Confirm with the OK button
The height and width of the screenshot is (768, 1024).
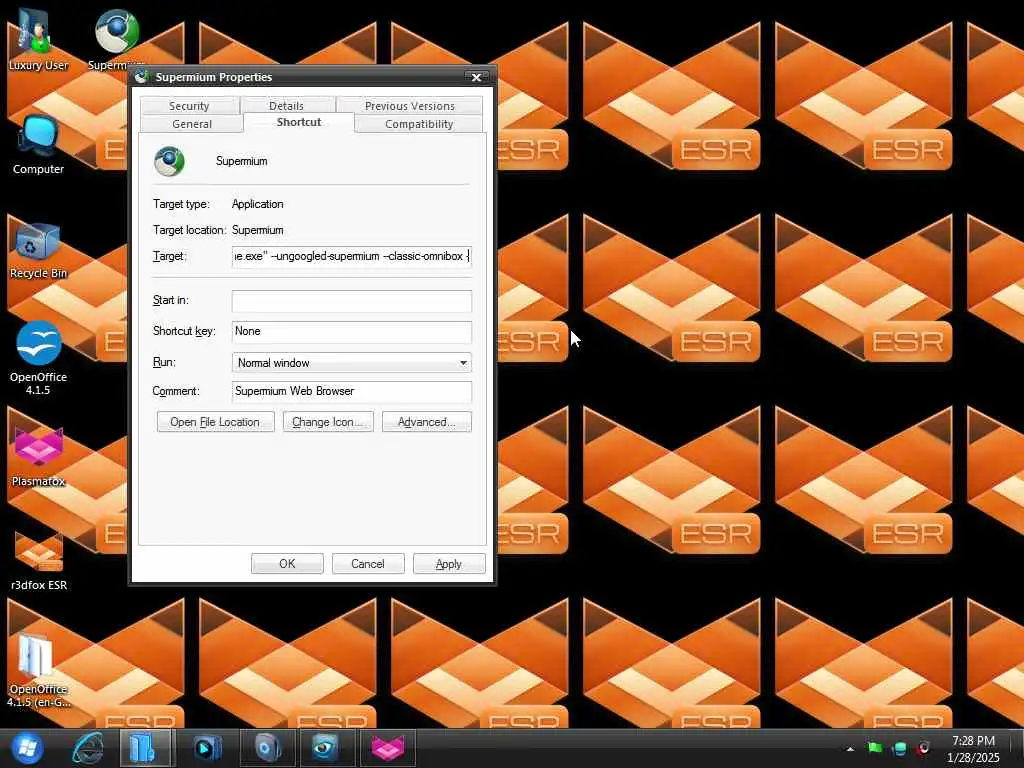[287, 564]
